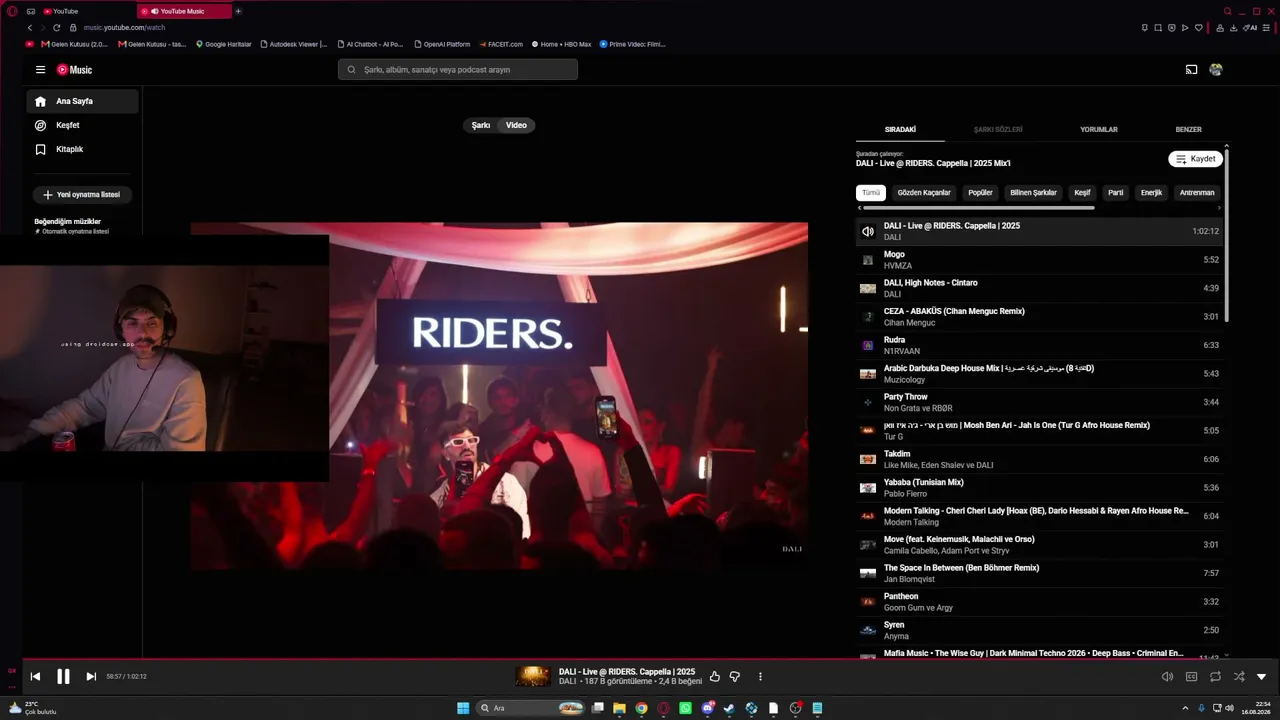Reload the page
This screenshot has width=1280, height=720.
coord(56,28)
